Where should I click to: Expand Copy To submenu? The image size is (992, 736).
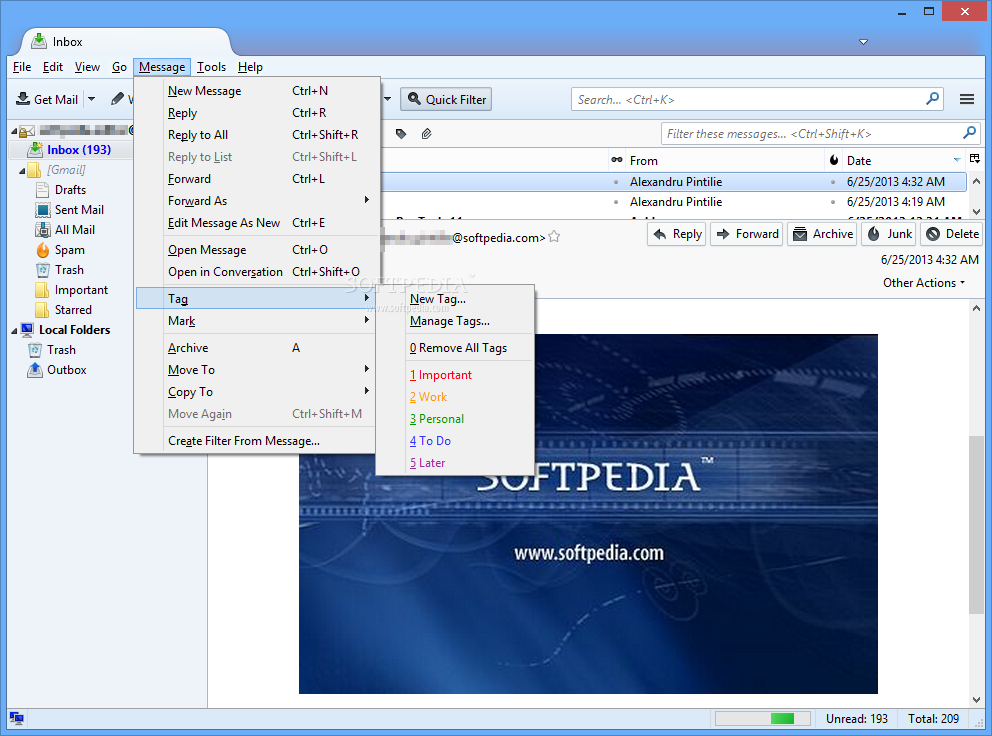[x=257, y=392]
